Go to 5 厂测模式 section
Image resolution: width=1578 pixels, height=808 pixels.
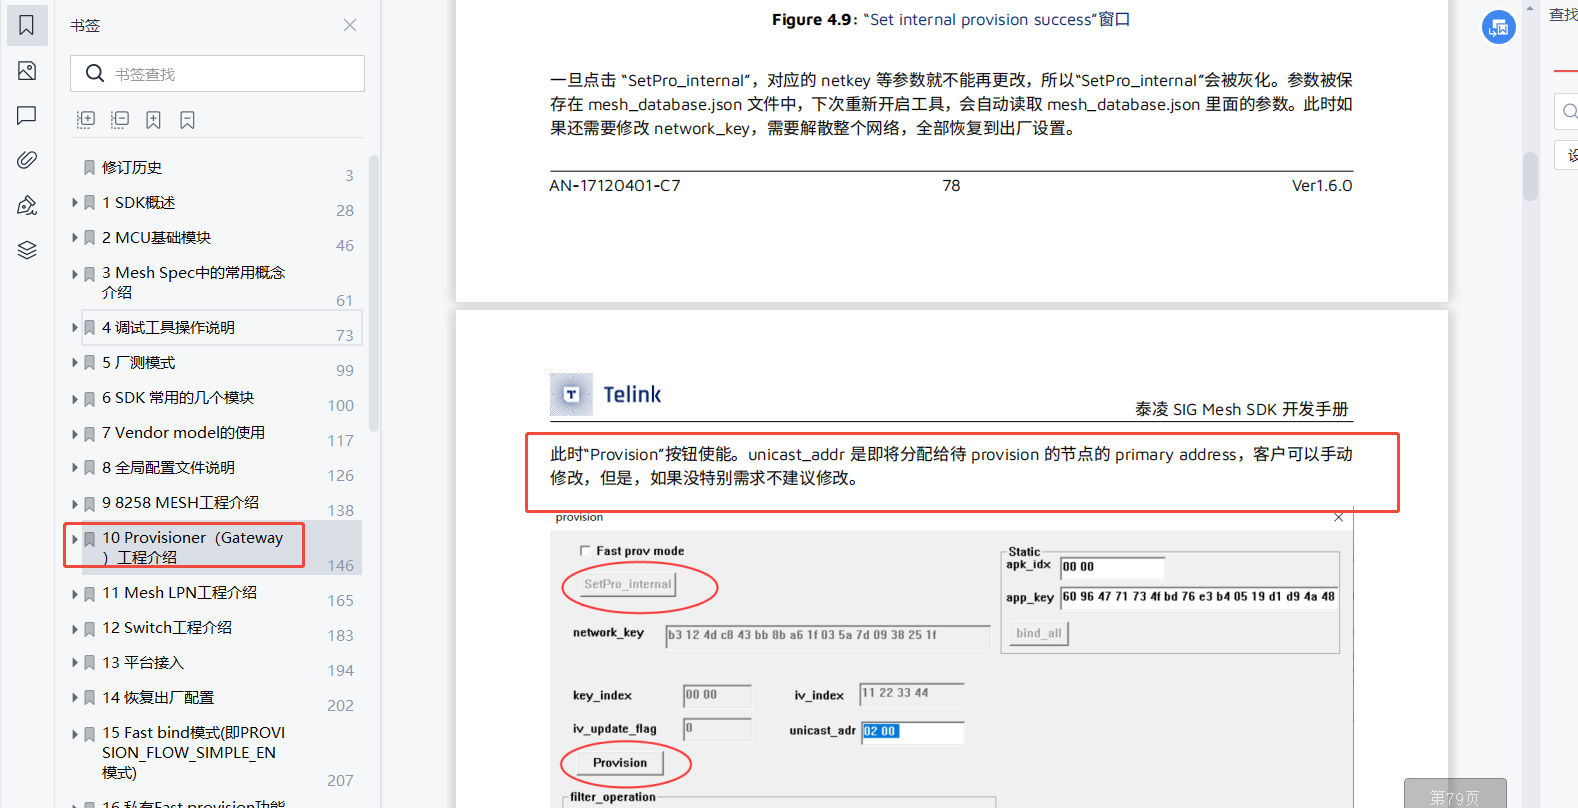click(x=138, y=362)
